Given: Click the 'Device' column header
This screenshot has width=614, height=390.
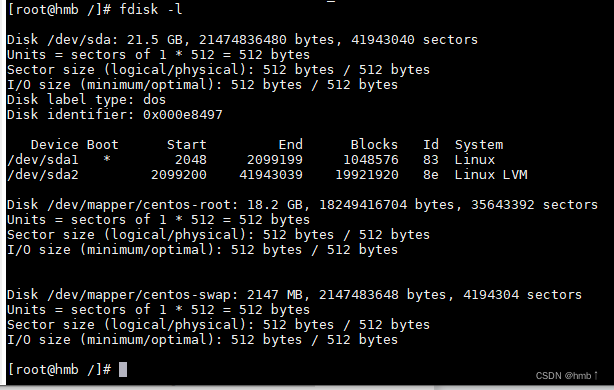Looking at the screenshot, I should click(x=55, y=145).
